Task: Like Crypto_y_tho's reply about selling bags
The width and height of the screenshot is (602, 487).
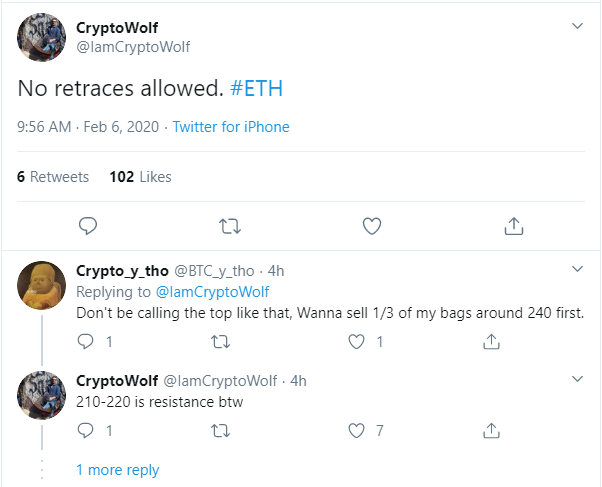Action: click(x=356, y=341)
